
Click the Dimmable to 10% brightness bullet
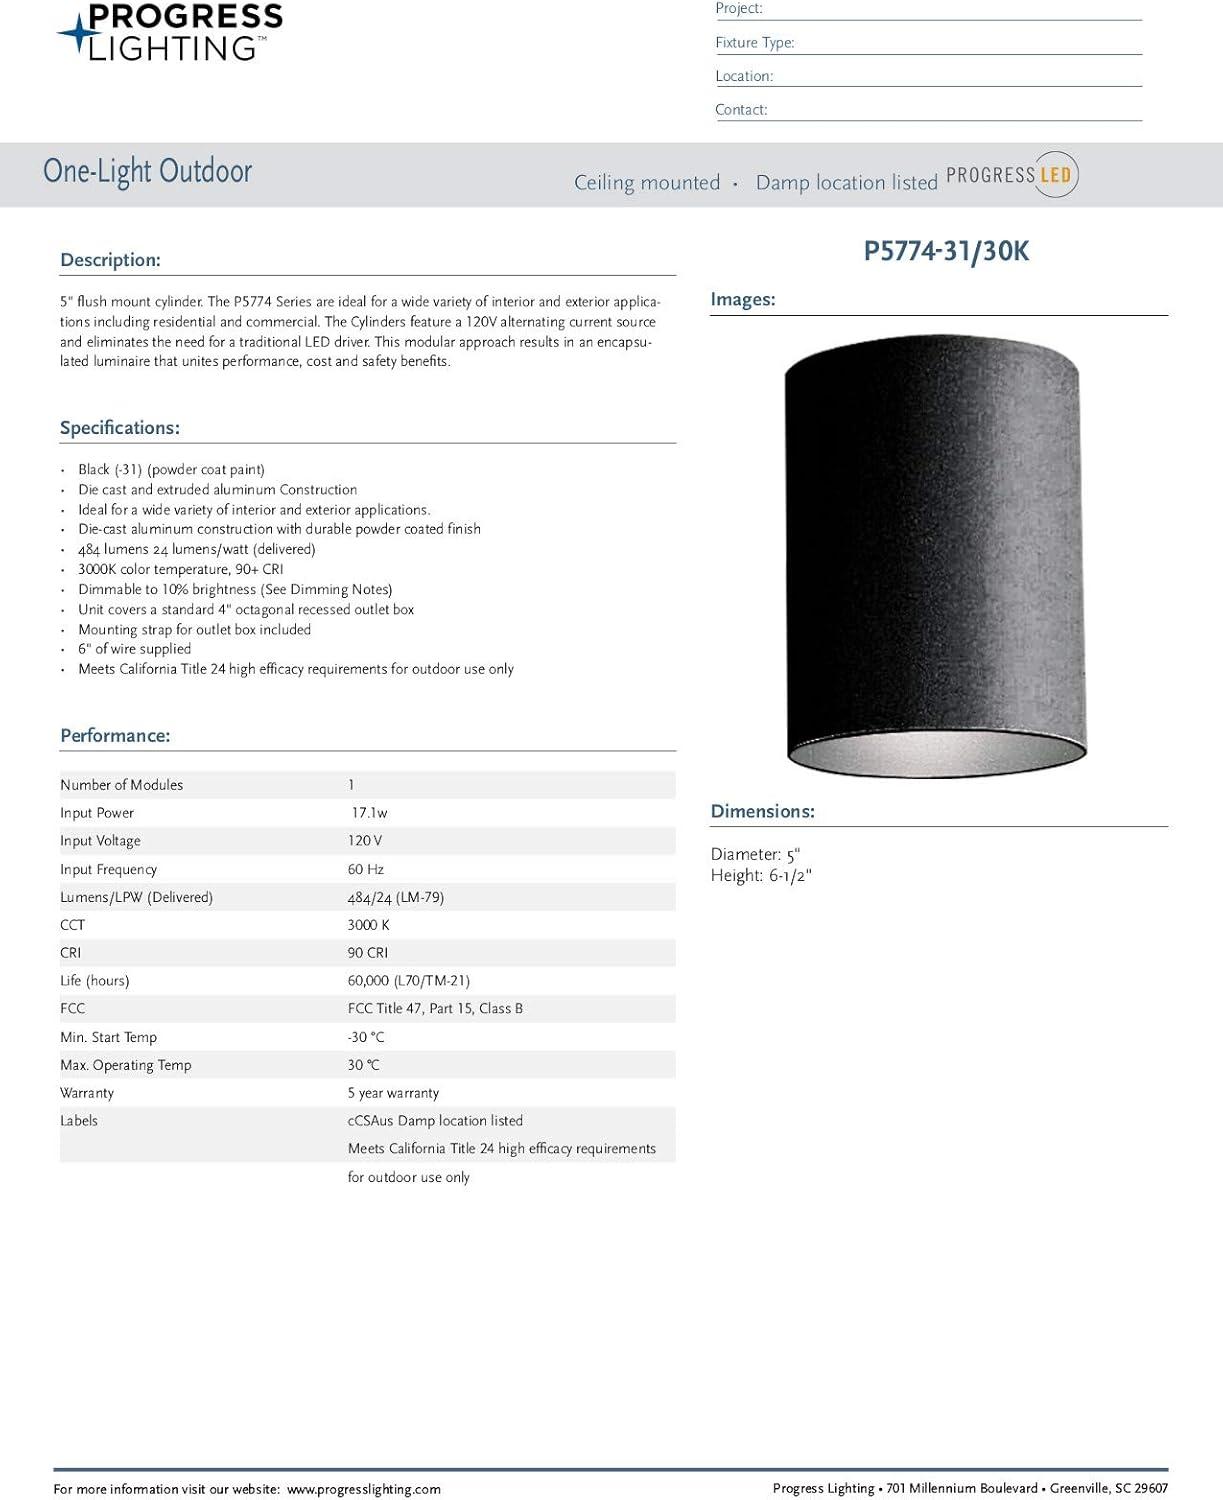point(235,589)
